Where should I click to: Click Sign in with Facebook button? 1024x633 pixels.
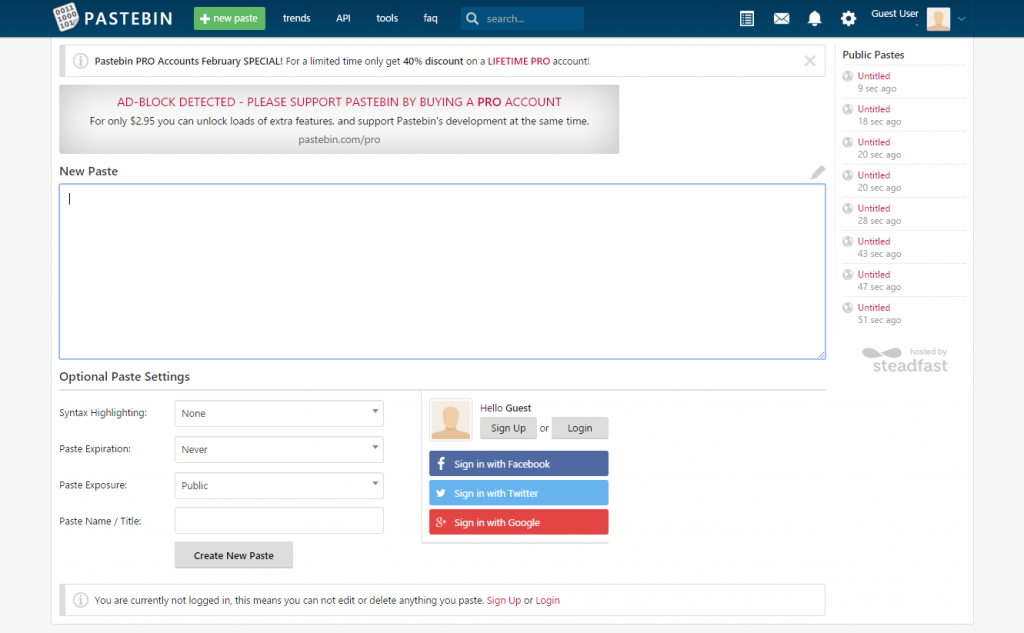click(518, 464)
